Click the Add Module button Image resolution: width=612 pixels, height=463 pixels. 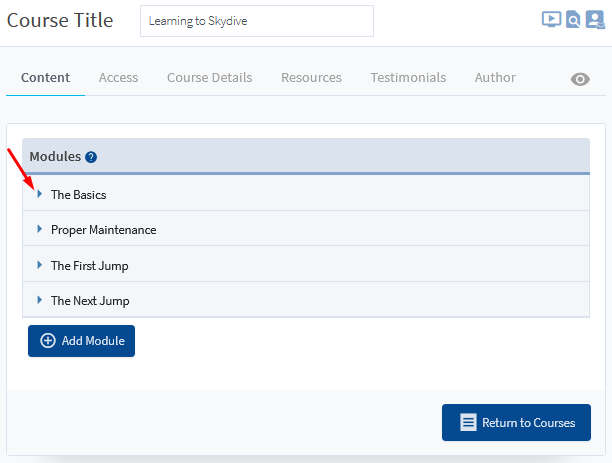pos(81,341)
